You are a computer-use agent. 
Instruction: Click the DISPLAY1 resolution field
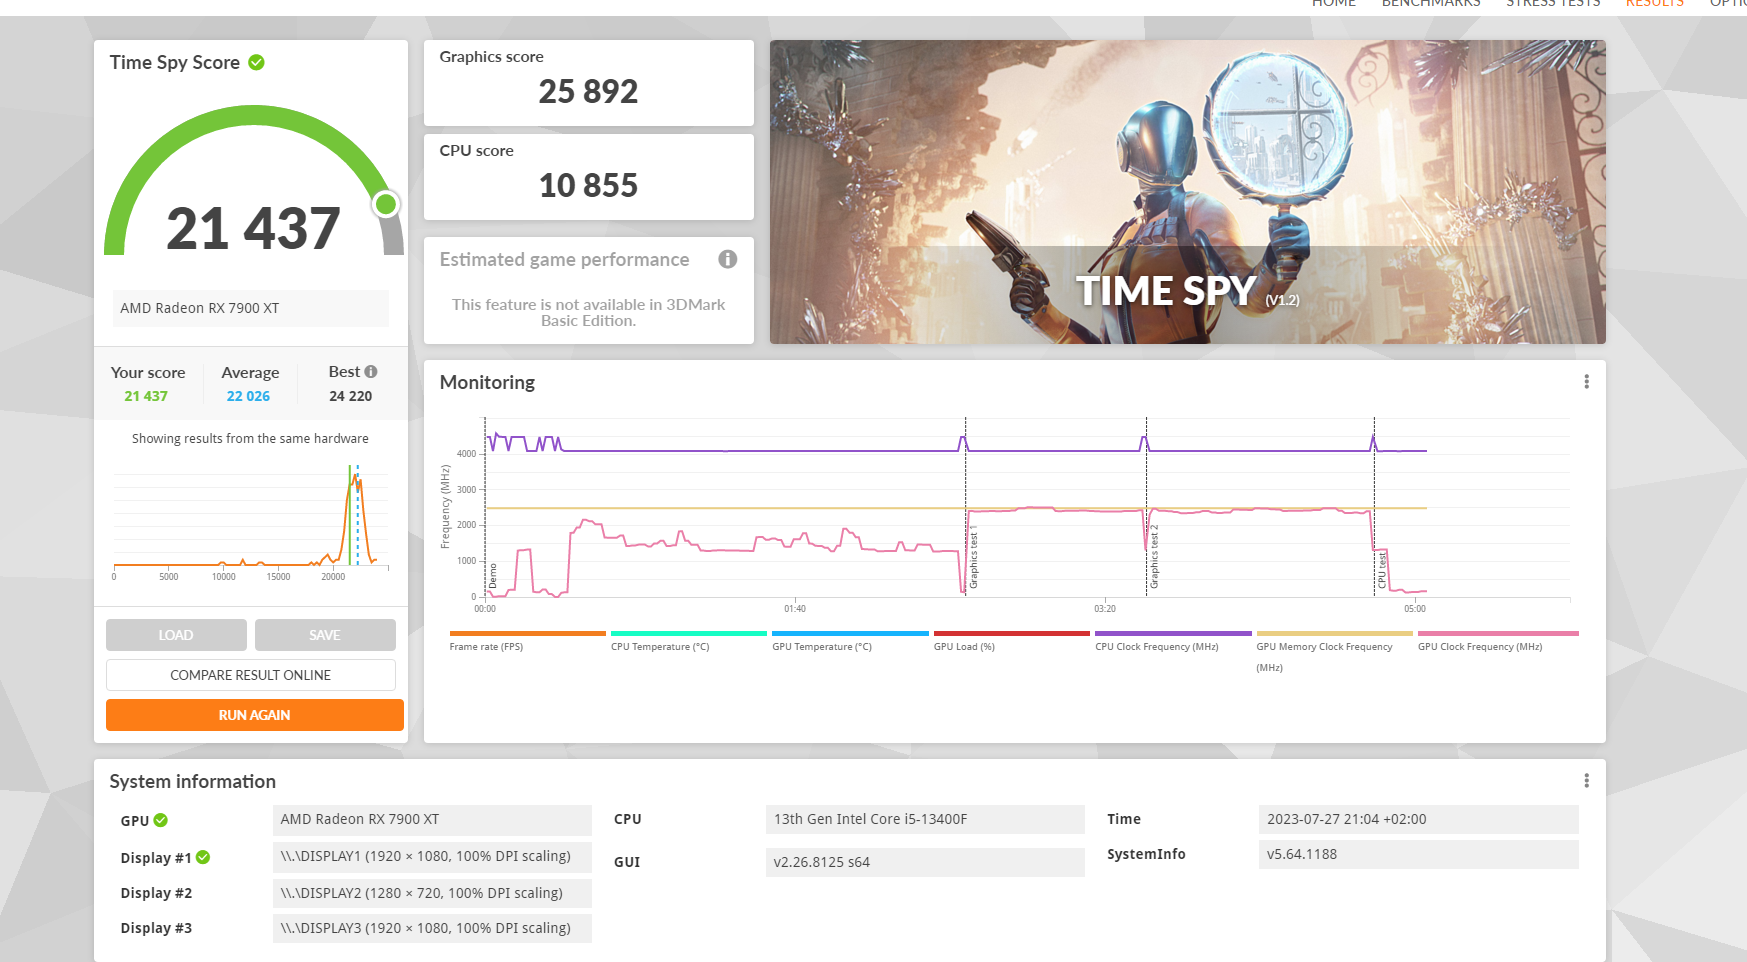(432, 857)
